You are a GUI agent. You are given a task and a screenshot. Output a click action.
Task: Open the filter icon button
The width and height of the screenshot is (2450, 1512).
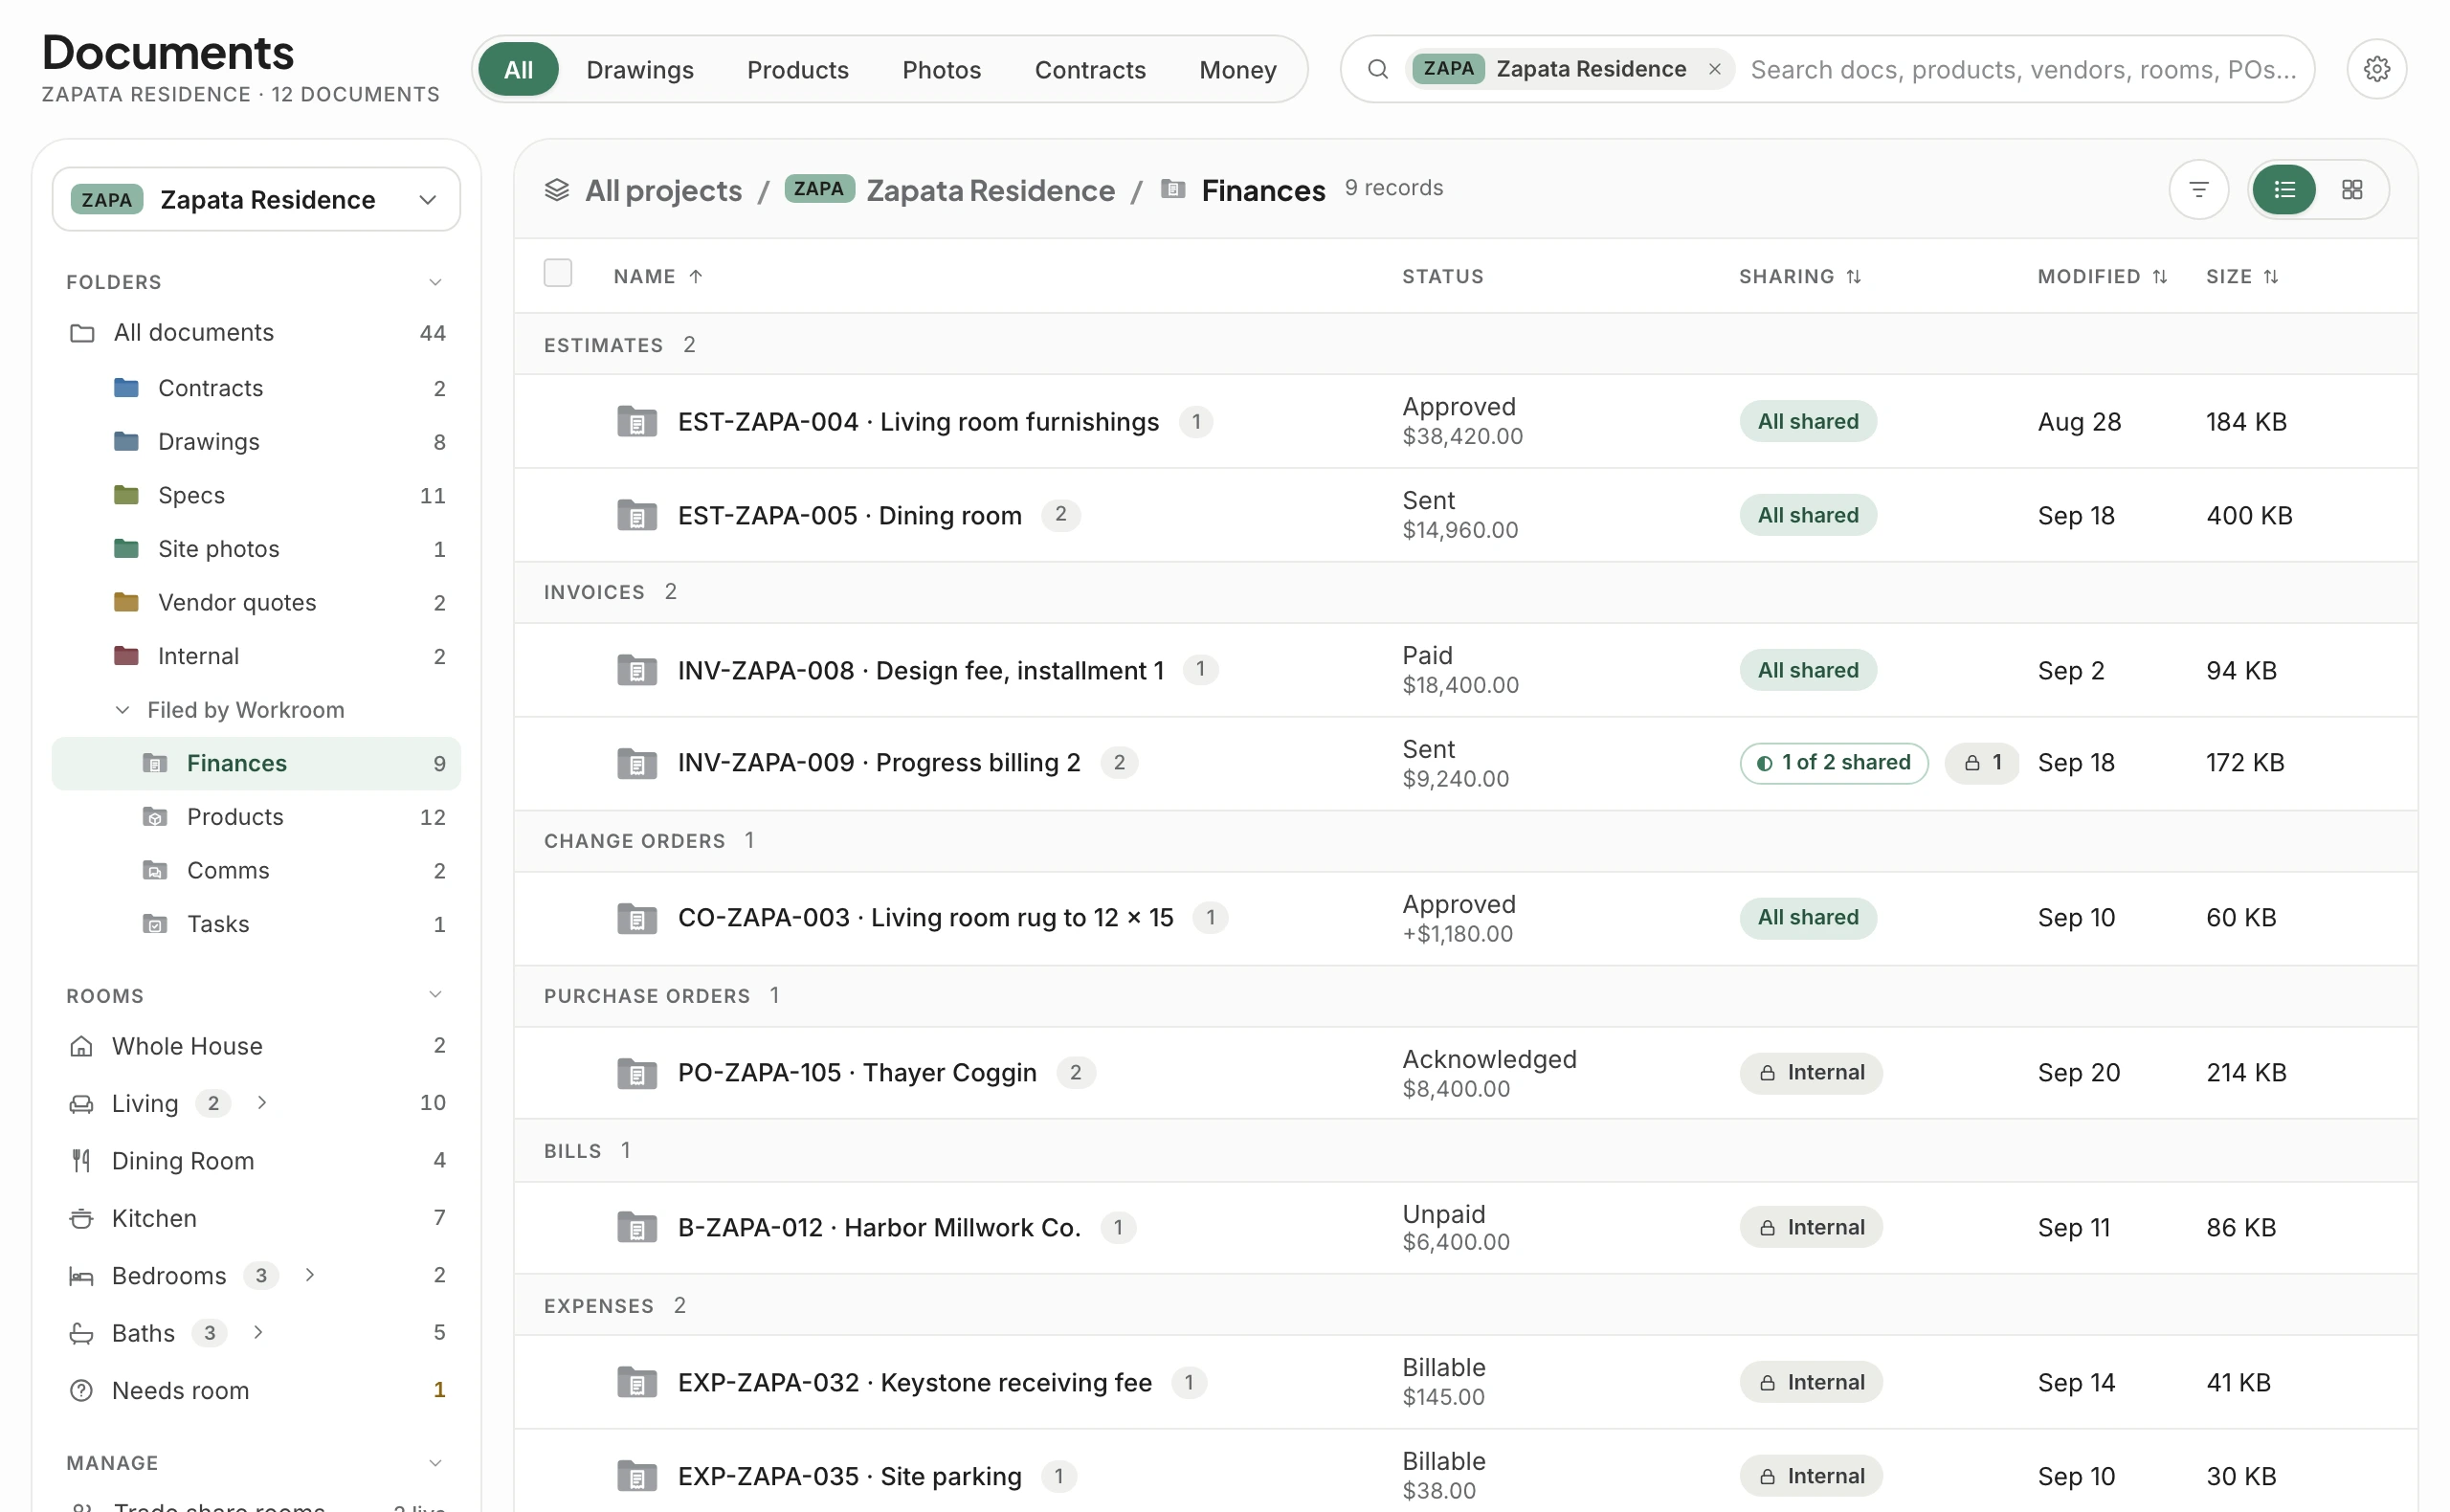point(2198,189)
